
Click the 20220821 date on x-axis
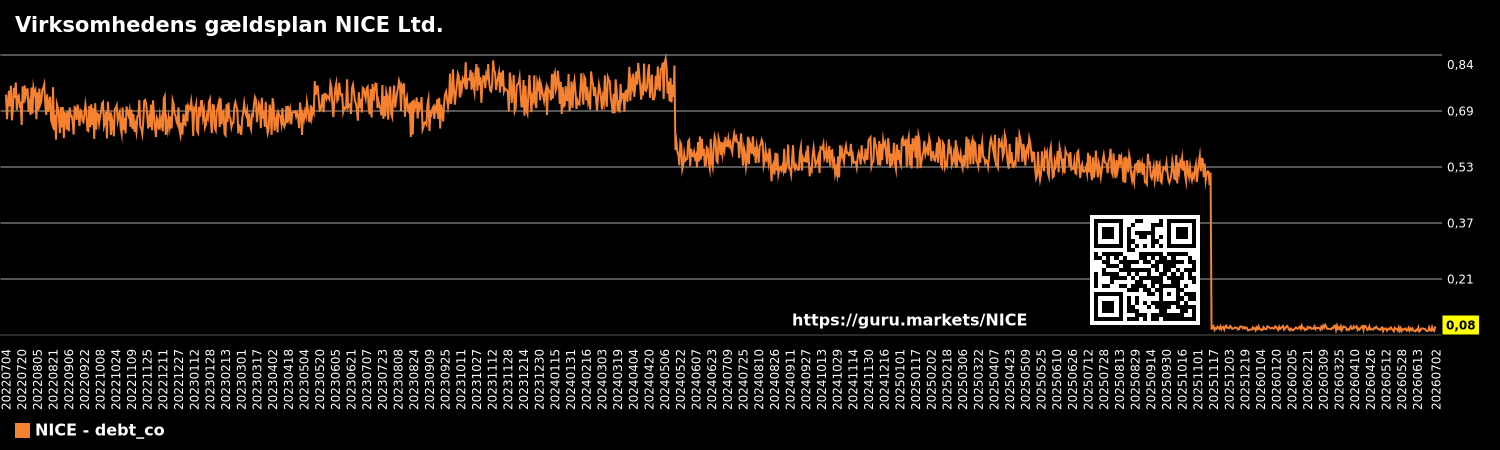pos(53,378)
